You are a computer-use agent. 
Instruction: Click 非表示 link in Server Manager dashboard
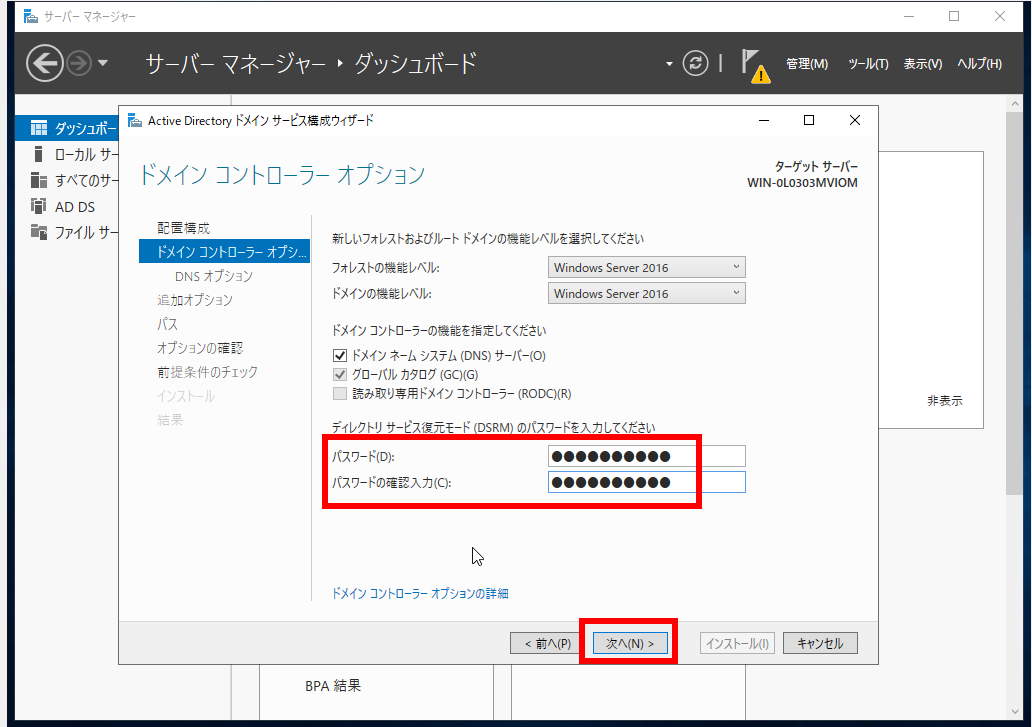pos(944,401)
